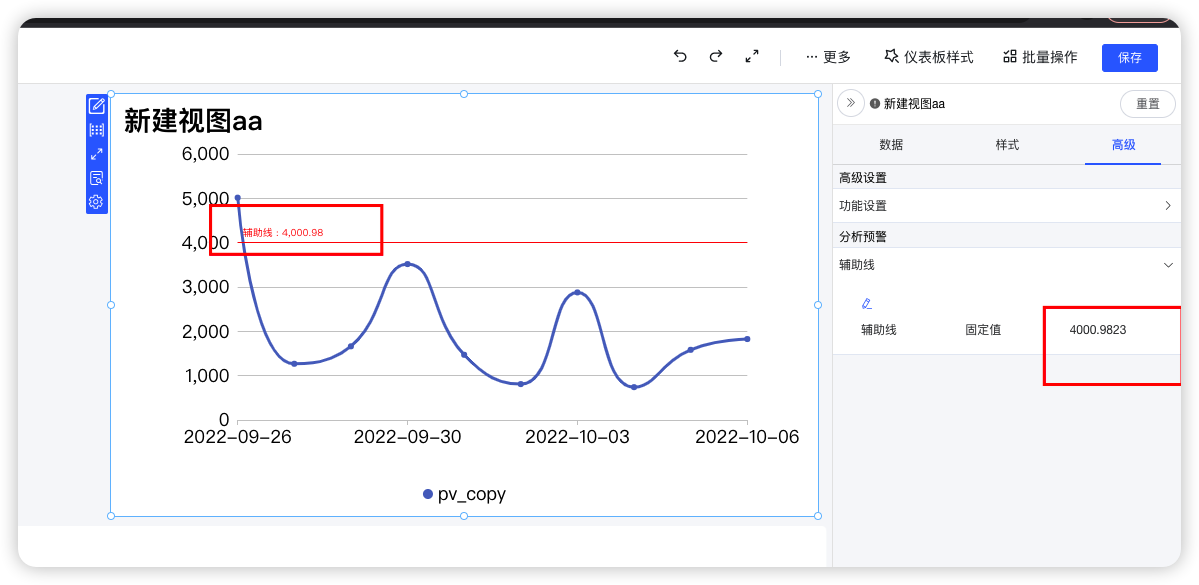This screenshot has height=585, width=1199.
Task: Switch to the 数据 tab
Action: pyautogui.click(x=891, y=145)
